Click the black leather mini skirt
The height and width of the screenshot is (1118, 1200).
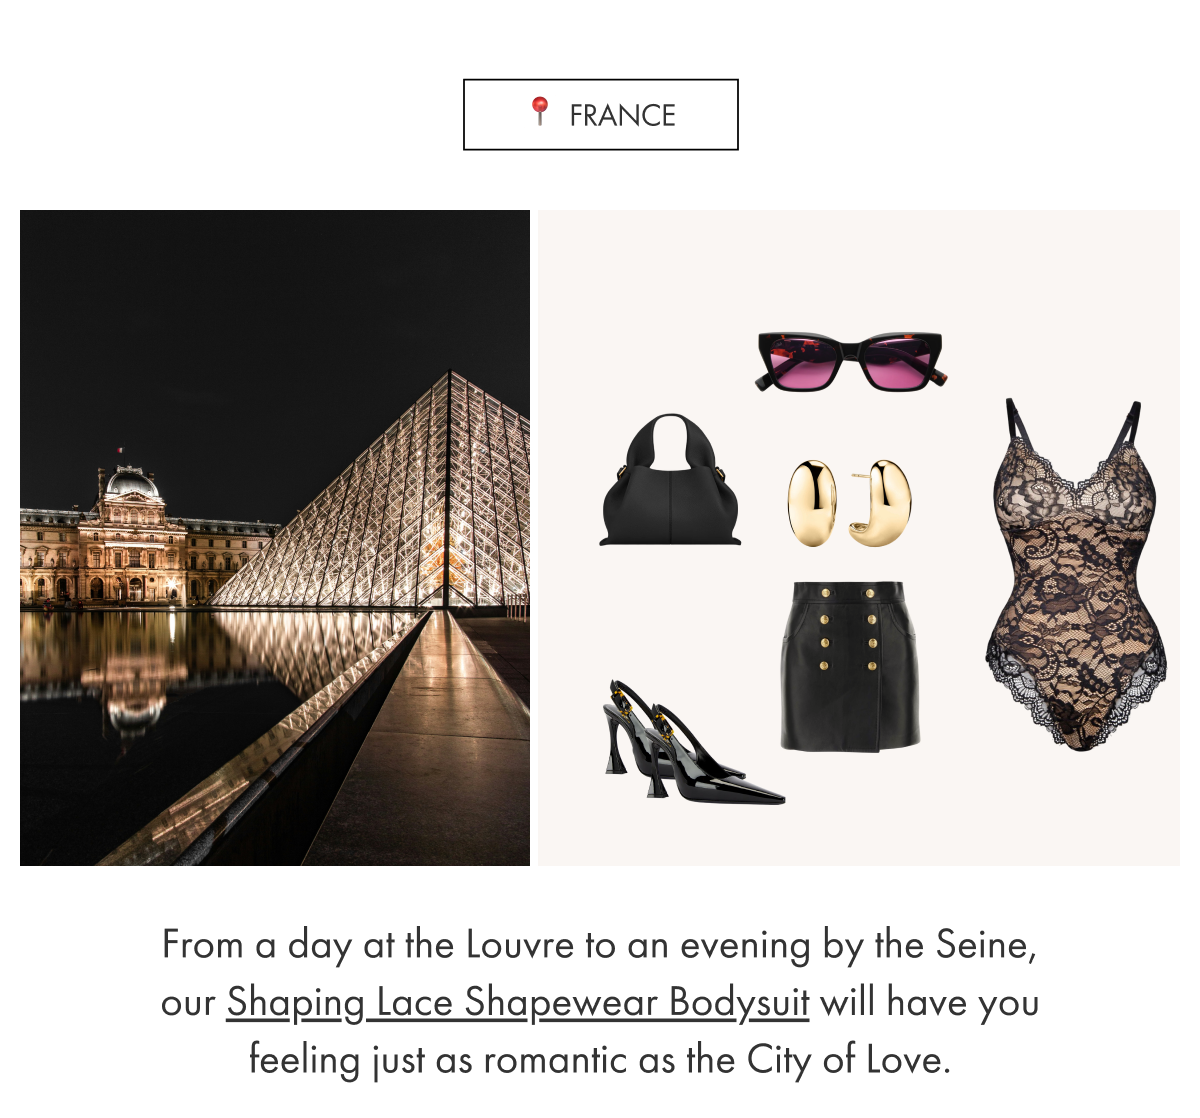pos(850,666)
